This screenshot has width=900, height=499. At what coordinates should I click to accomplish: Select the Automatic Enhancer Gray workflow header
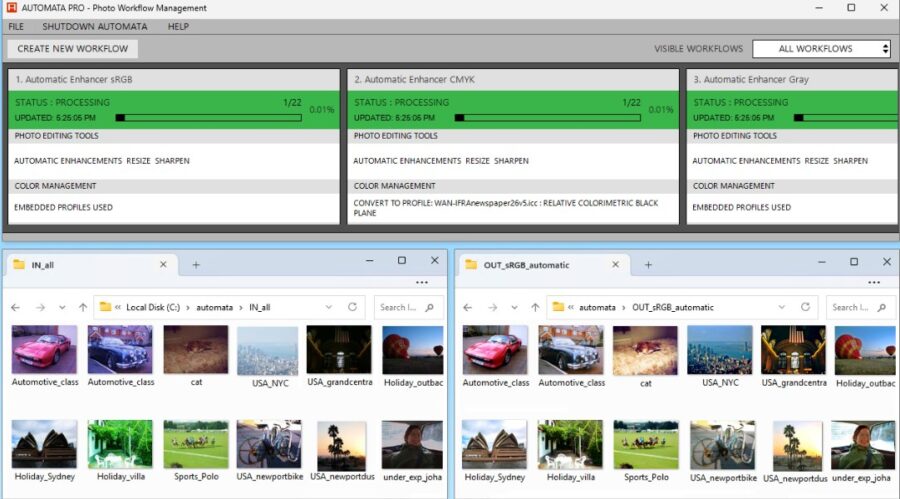click(793, 80)
